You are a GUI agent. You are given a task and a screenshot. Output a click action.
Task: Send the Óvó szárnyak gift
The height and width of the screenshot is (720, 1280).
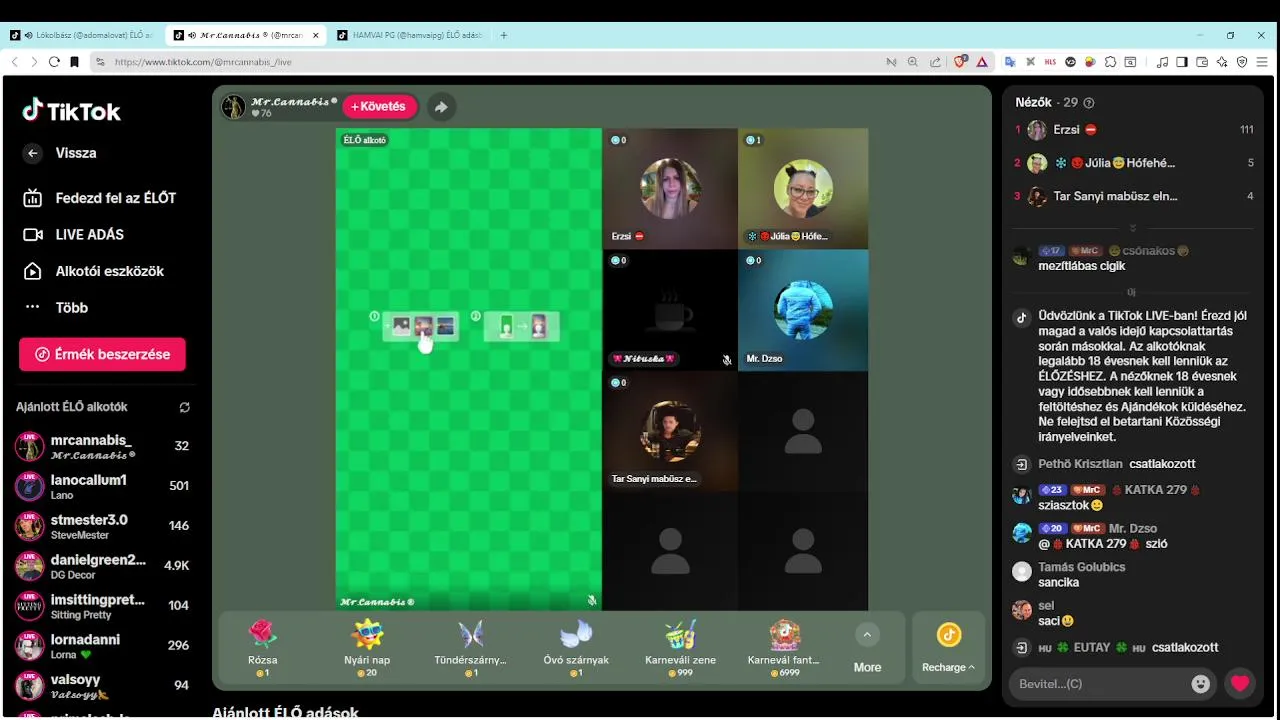pos(576,647)
